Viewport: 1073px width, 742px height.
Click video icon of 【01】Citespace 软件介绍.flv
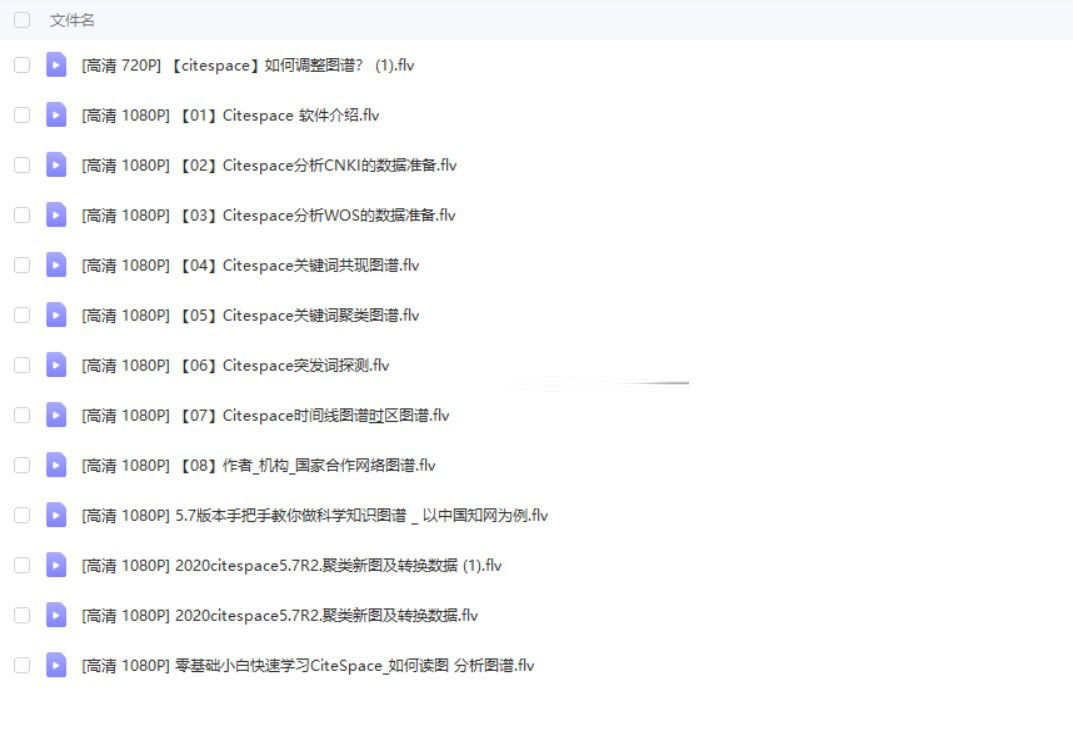point(56,115)
